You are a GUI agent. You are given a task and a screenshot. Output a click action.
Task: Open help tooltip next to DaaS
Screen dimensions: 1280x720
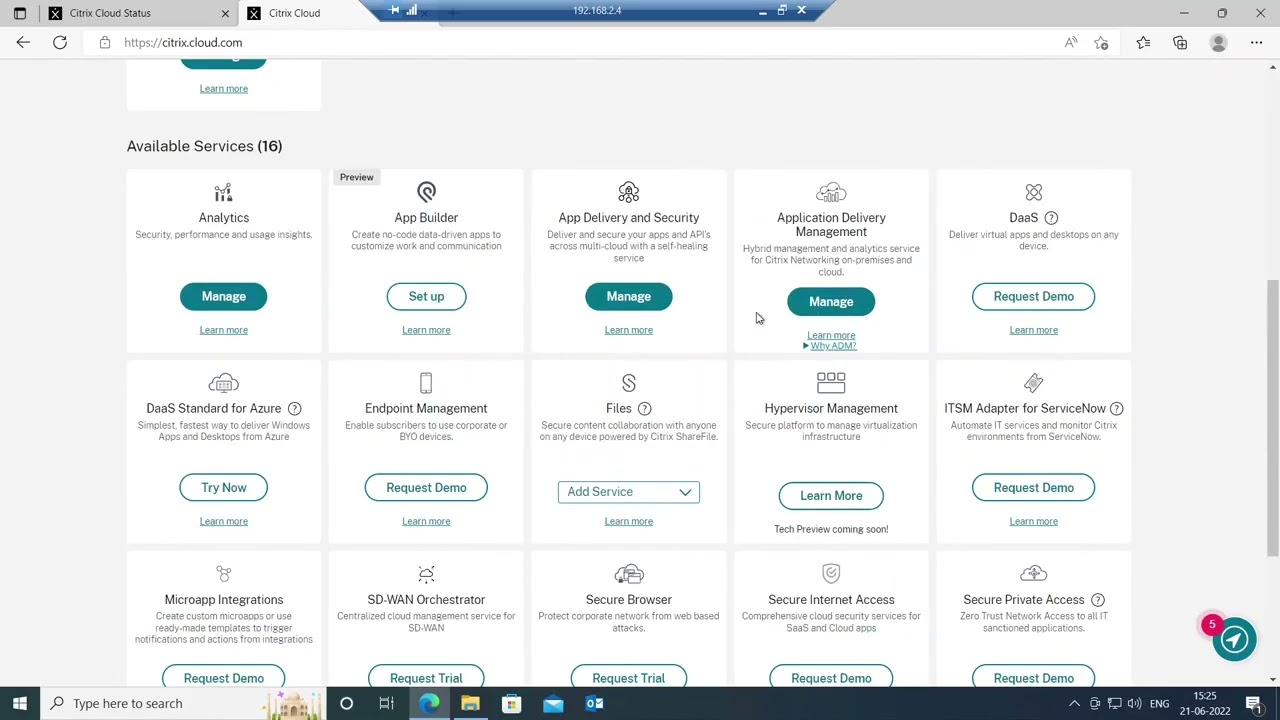[x=1051, y=218]
